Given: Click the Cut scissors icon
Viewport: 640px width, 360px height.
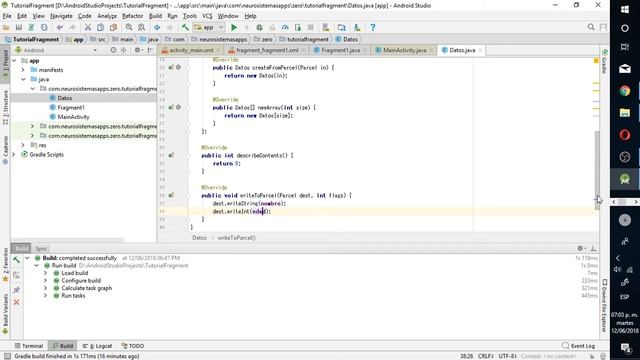Looking at the screenshot, I should click(87, 27).
